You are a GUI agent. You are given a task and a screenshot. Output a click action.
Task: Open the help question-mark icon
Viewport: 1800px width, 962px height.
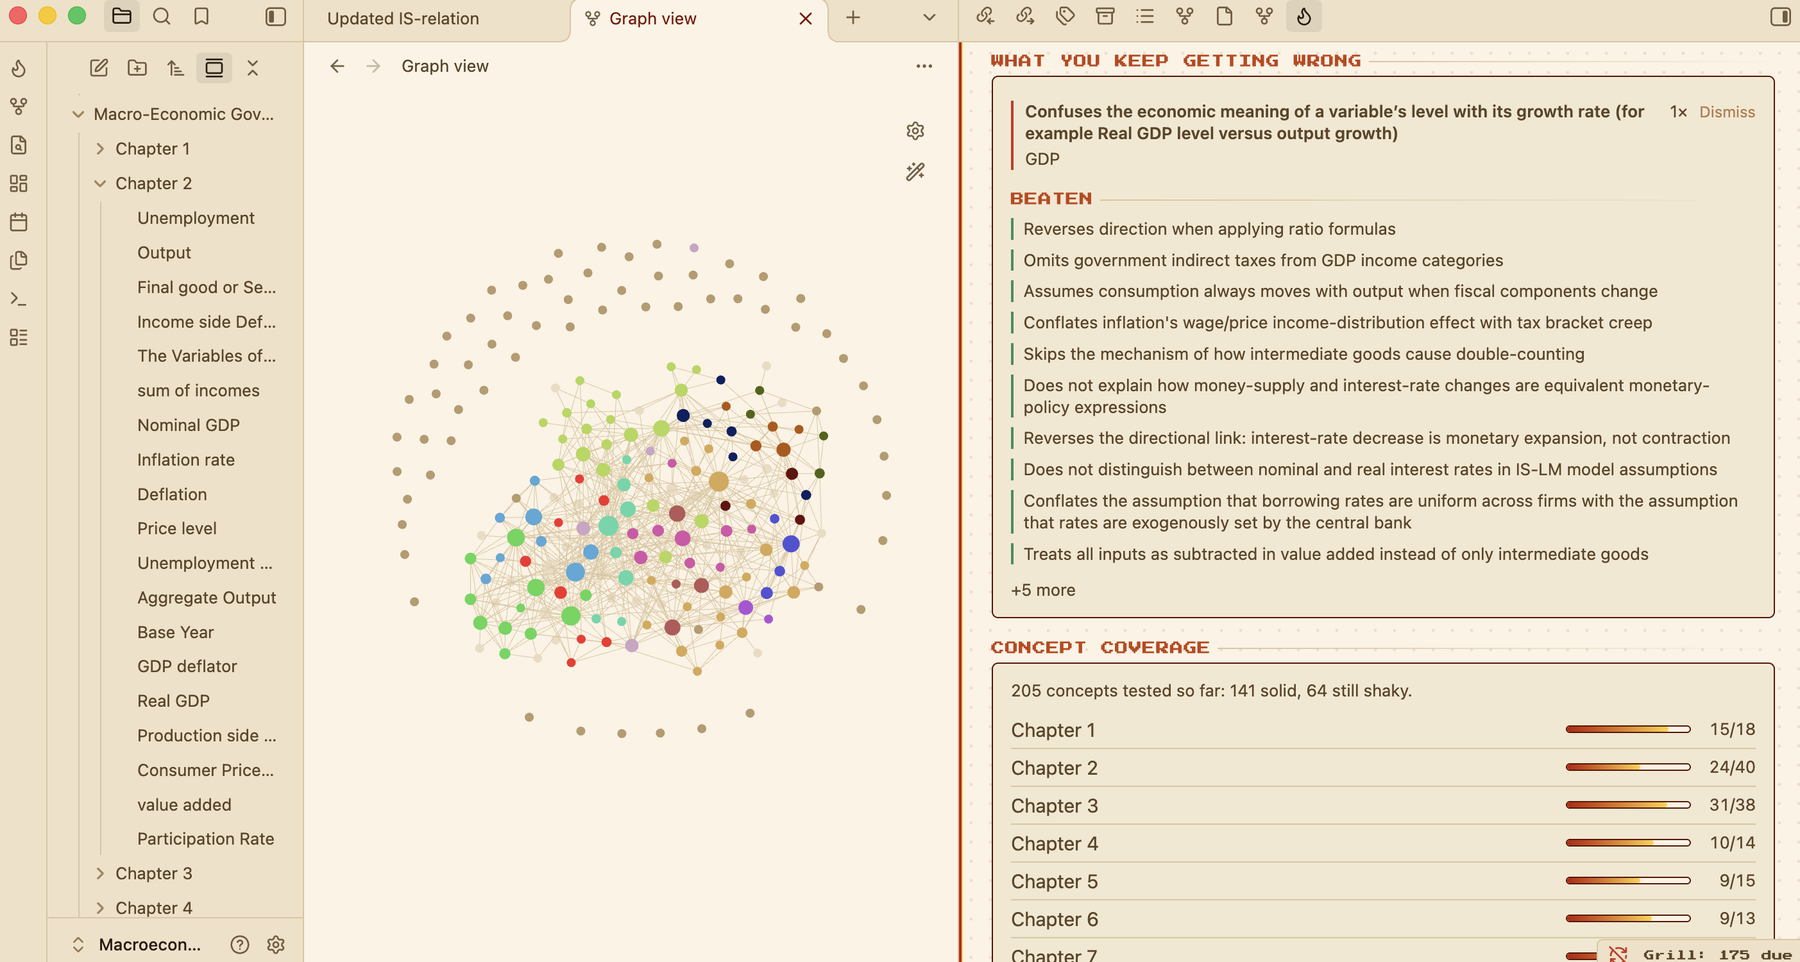click(x=240, y=945)
